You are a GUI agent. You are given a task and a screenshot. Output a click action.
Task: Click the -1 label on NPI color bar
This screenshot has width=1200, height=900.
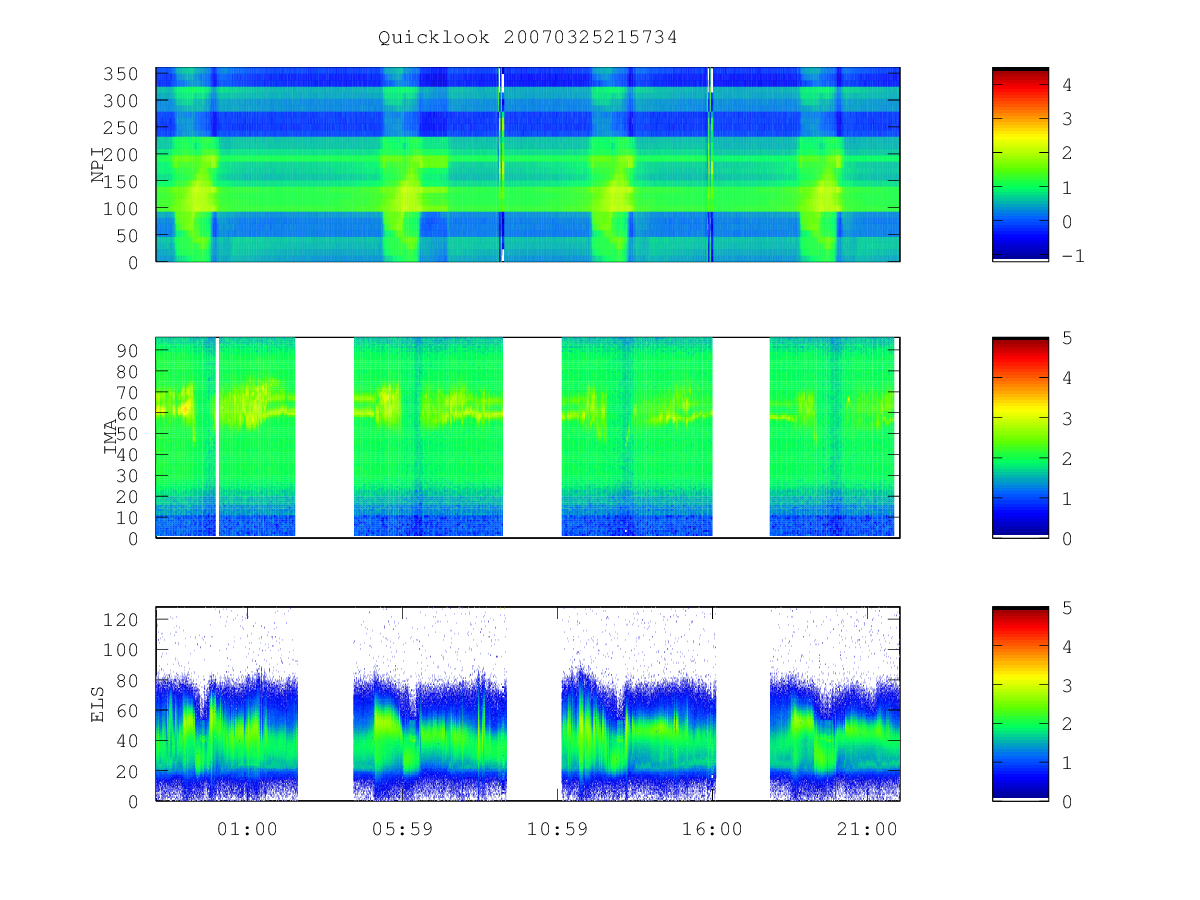(1074, 256)
